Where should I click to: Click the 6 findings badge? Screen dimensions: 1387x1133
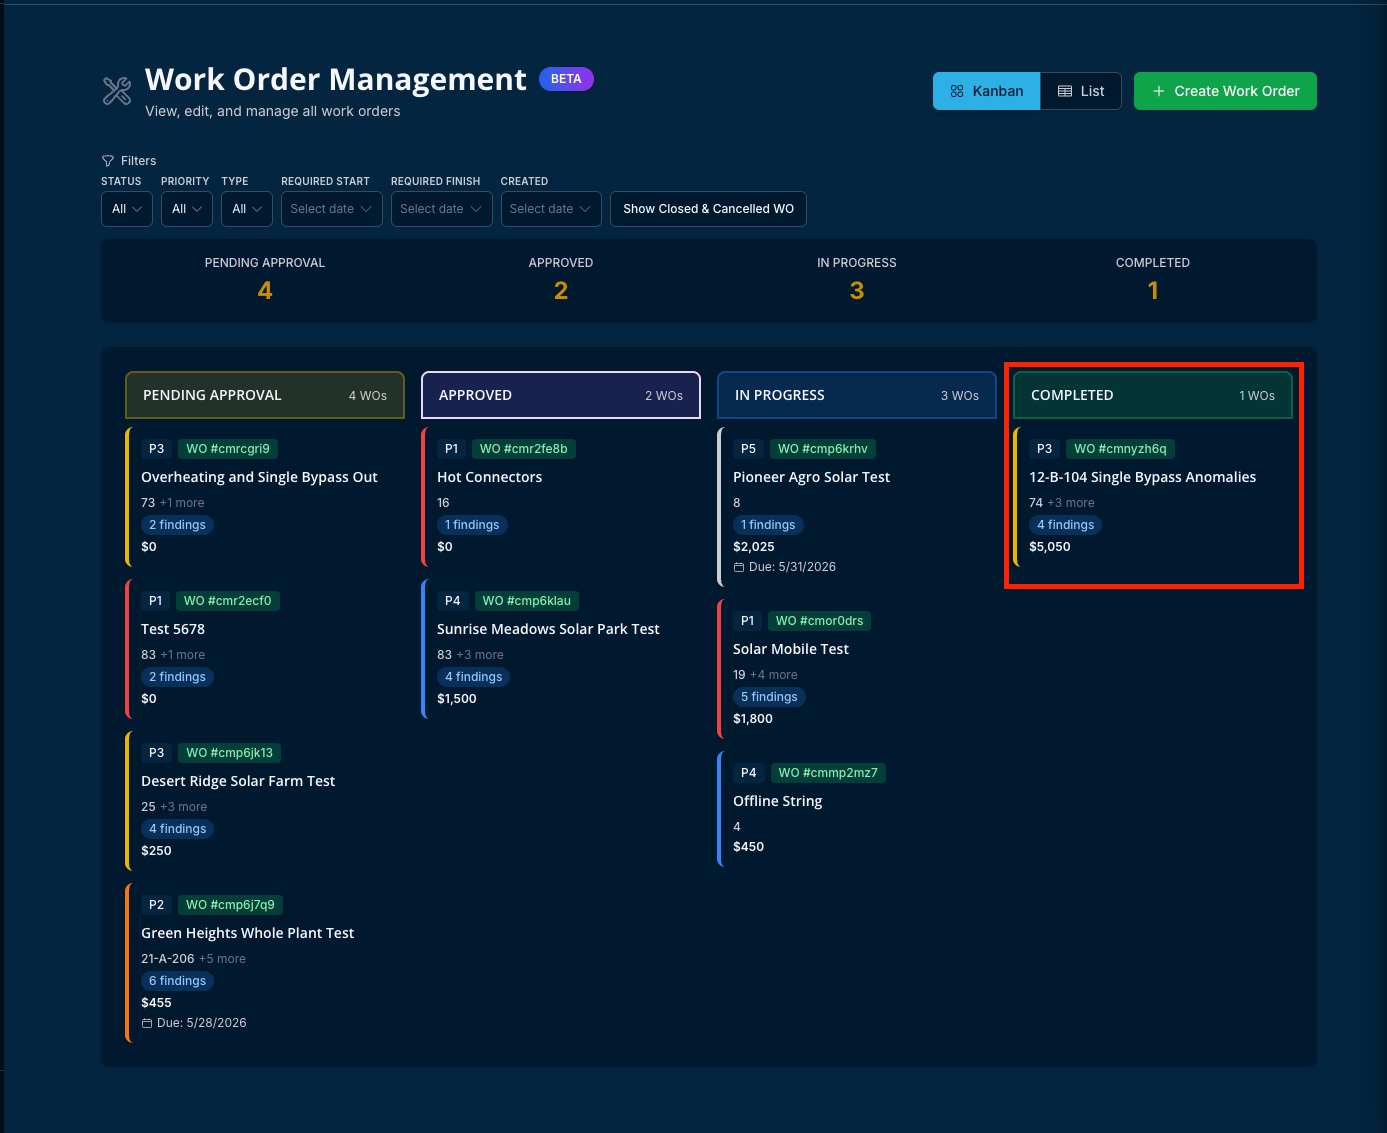click(x=178, y=981)
